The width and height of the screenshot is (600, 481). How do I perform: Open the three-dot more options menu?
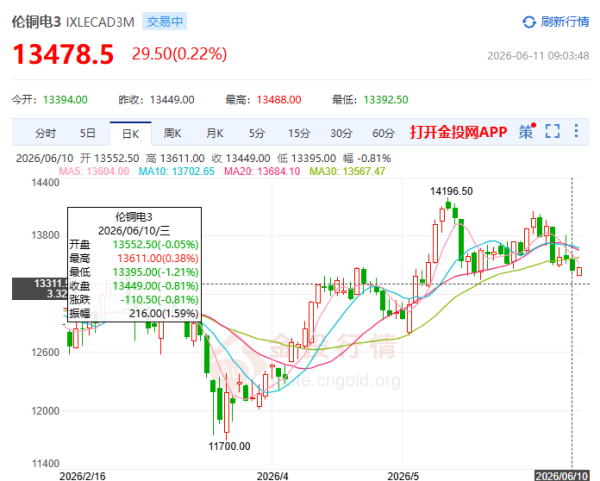(x=576, y=131)
